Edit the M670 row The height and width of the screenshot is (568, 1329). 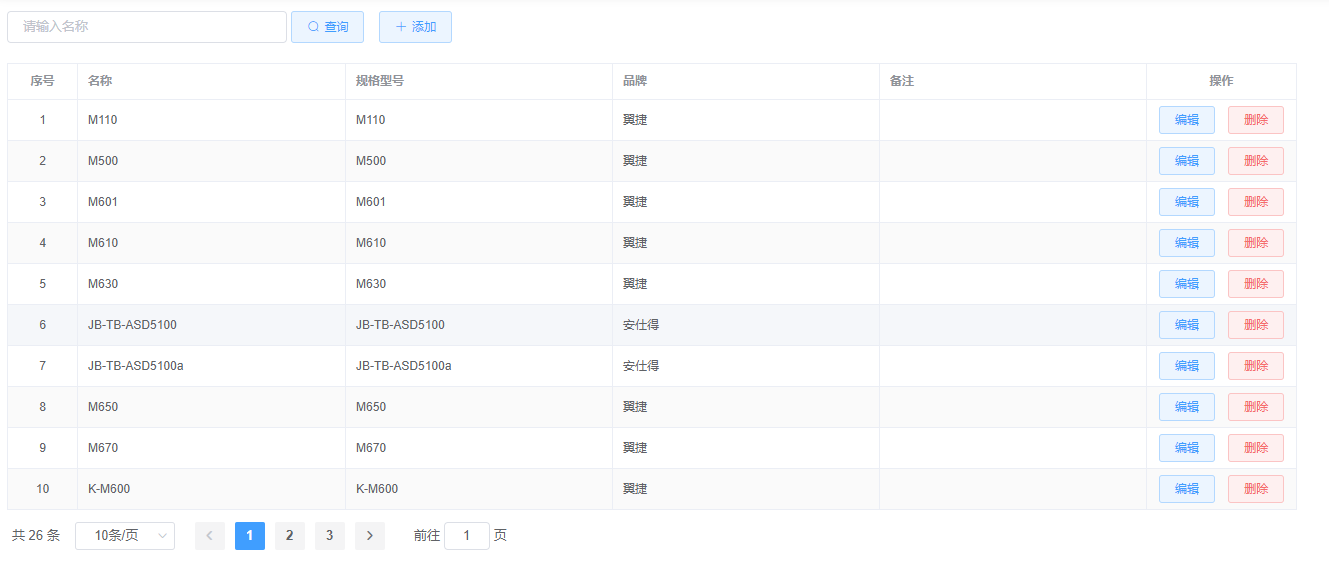tap(1186, 448)
